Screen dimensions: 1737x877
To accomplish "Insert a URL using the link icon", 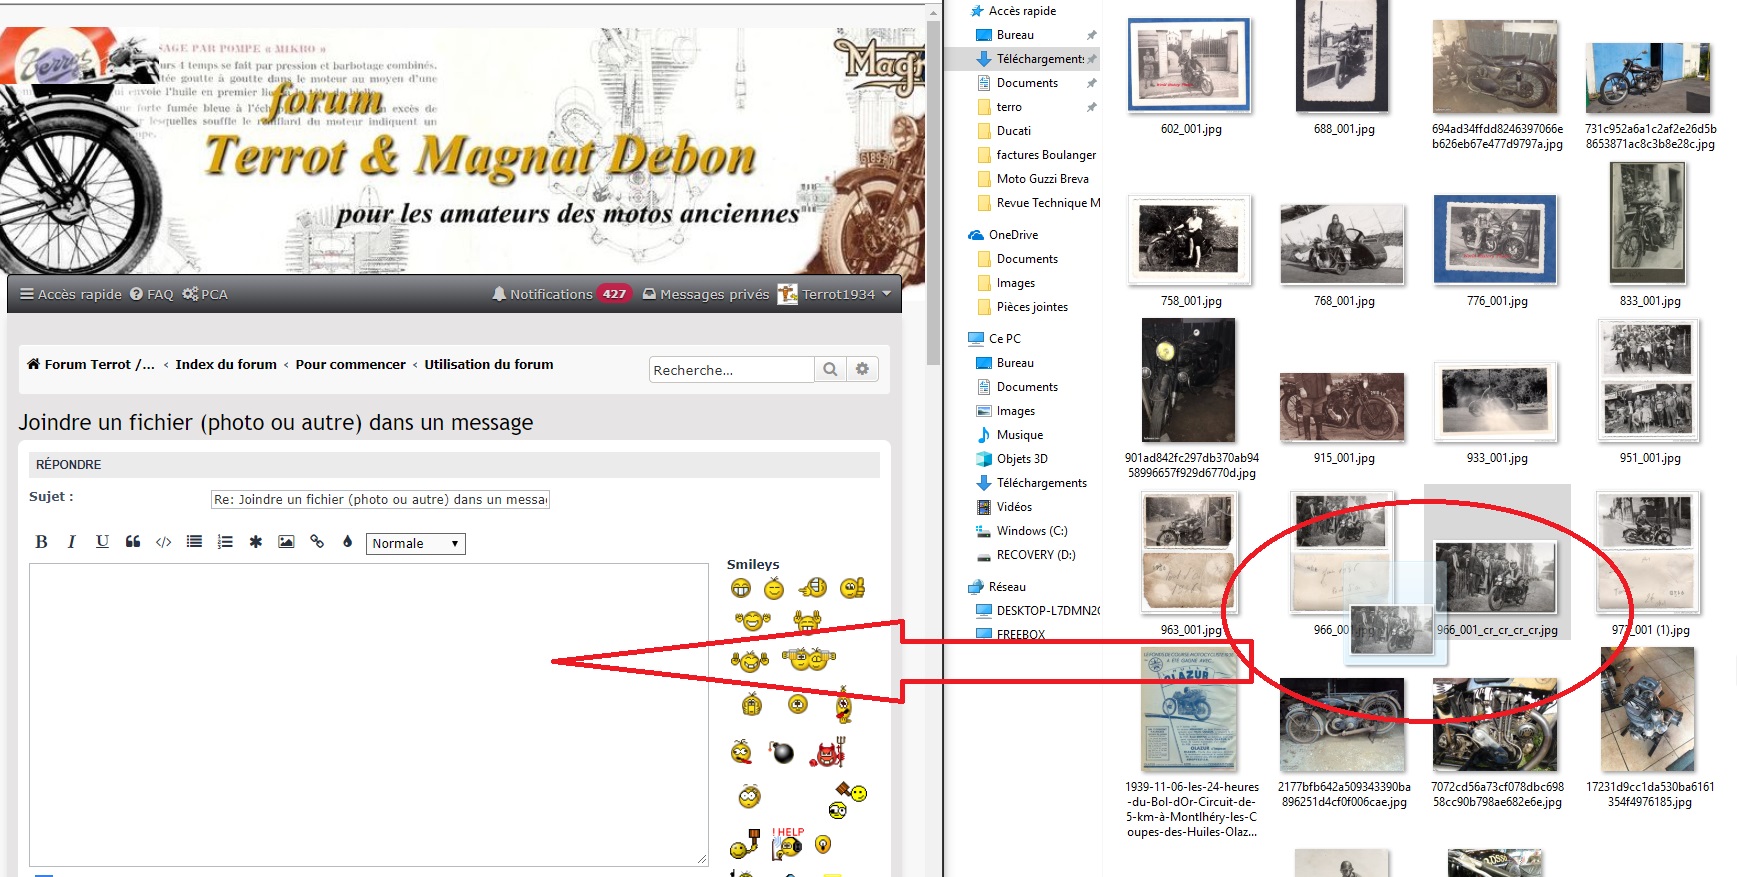I will 317,542.
